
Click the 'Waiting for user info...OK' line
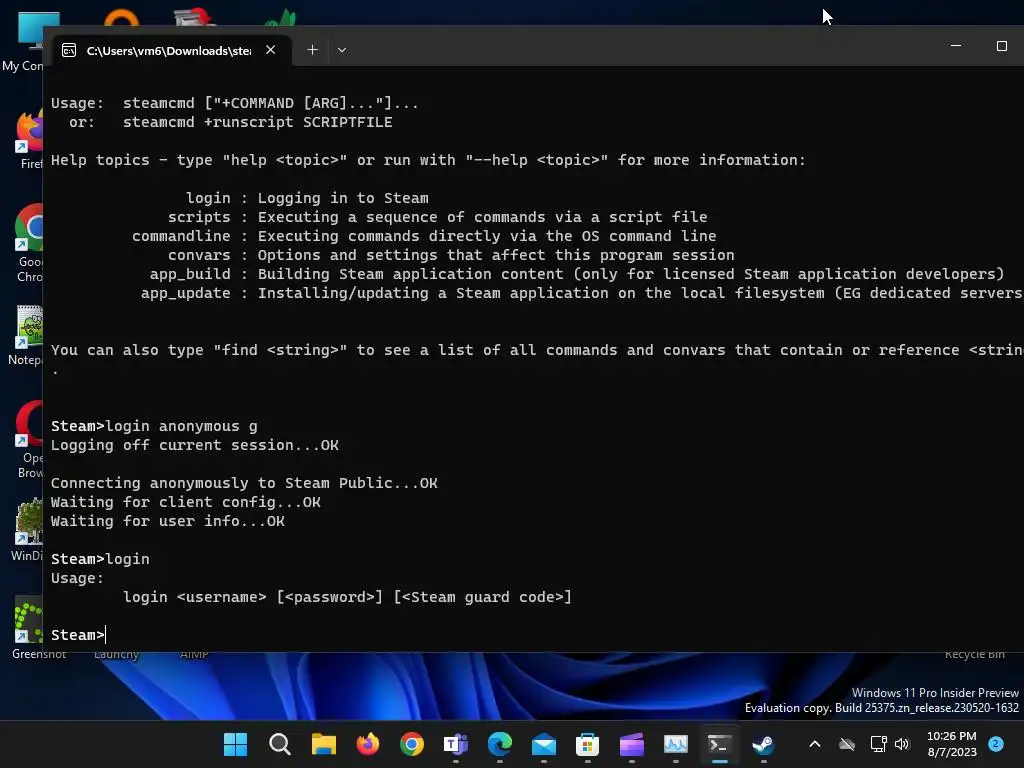pos(168,521)
